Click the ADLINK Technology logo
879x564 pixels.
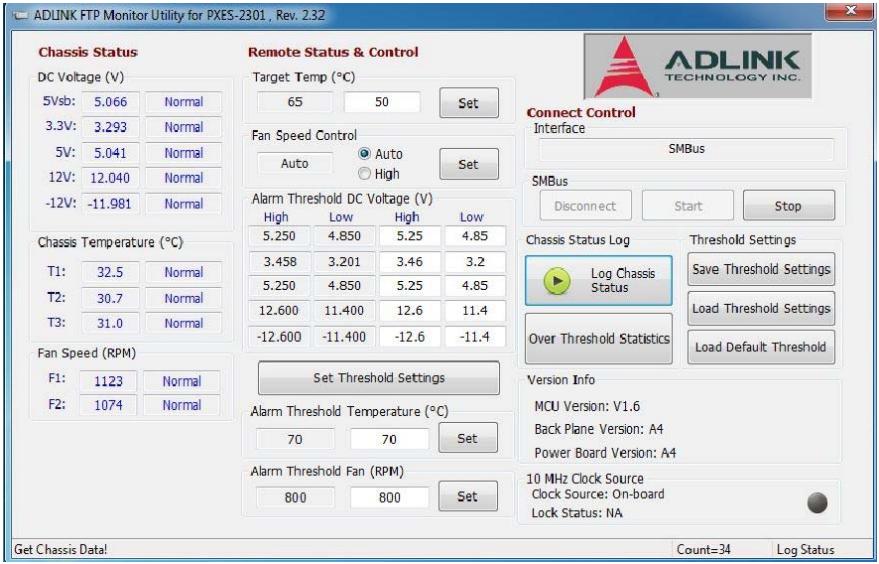[x=697, y=66]
